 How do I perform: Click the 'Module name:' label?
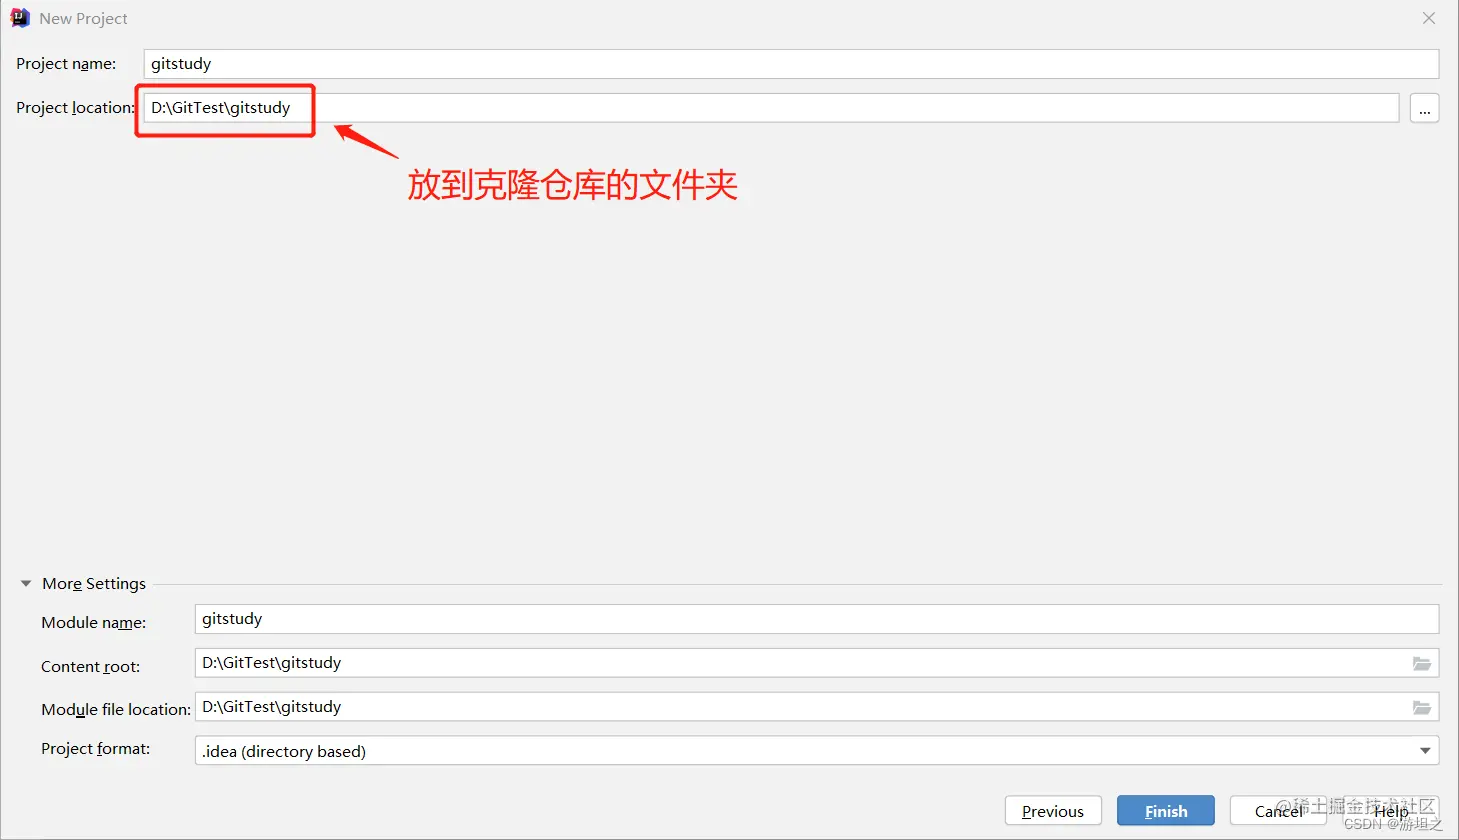click(93, 623)
